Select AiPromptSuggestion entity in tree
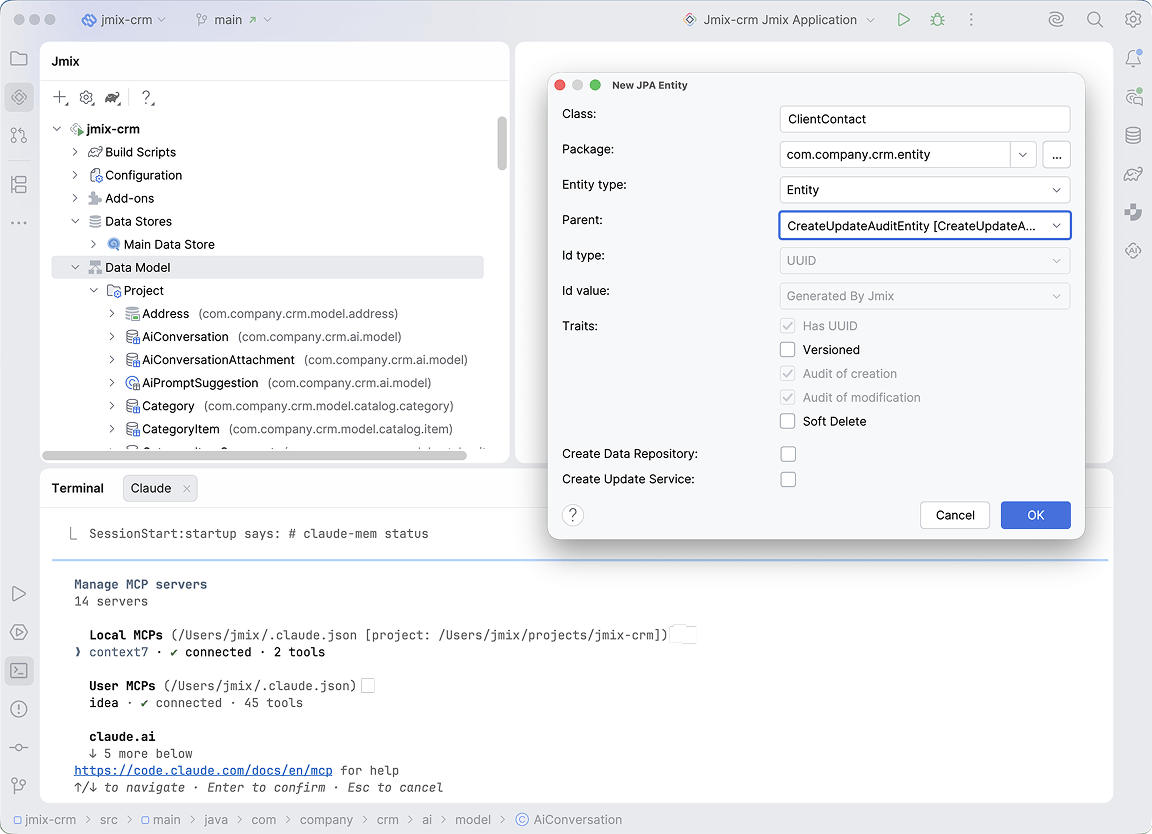Screen dimensions: 1152x834 (x=200, y=383)
